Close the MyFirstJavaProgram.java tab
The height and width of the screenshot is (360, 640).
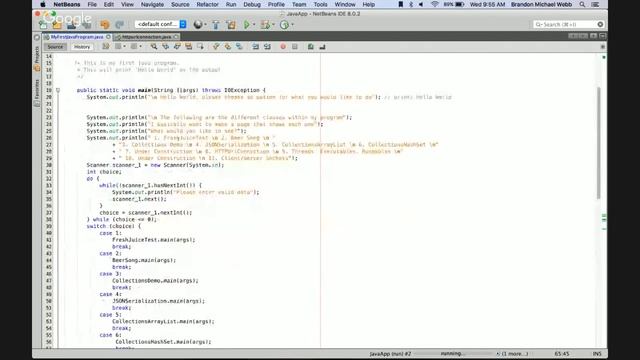click(x=108, y=37)
